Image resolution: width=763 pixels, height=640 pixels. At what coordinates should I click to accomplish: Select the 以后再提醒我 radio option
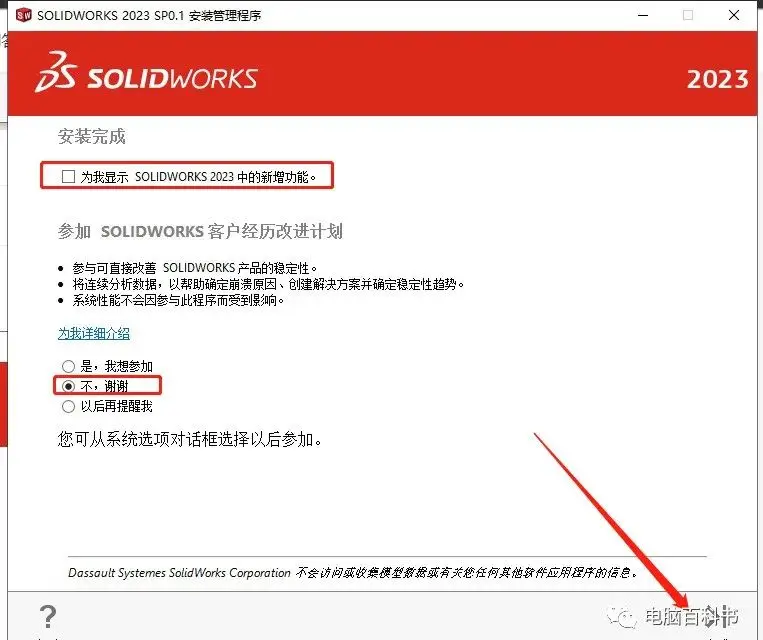[69, 406]
